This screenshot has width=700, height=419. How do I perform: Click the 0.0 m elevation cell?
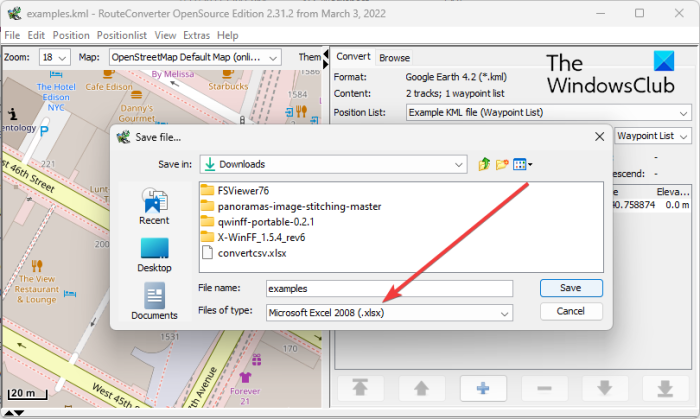point(677,205)
